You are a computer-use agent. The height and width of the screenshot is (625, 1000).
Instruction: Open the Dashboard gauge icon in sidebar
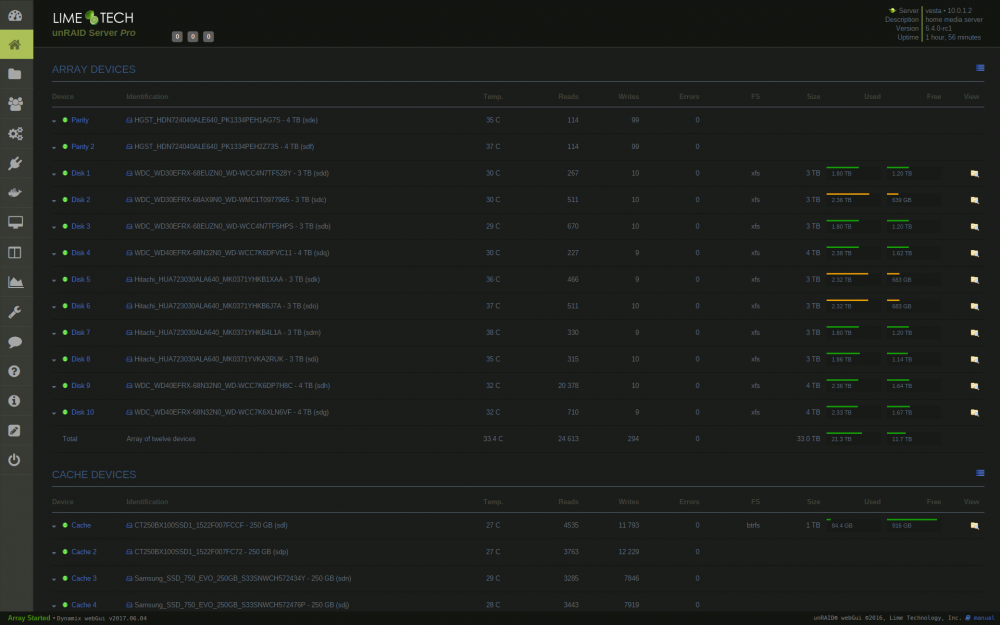click(15, 15)
